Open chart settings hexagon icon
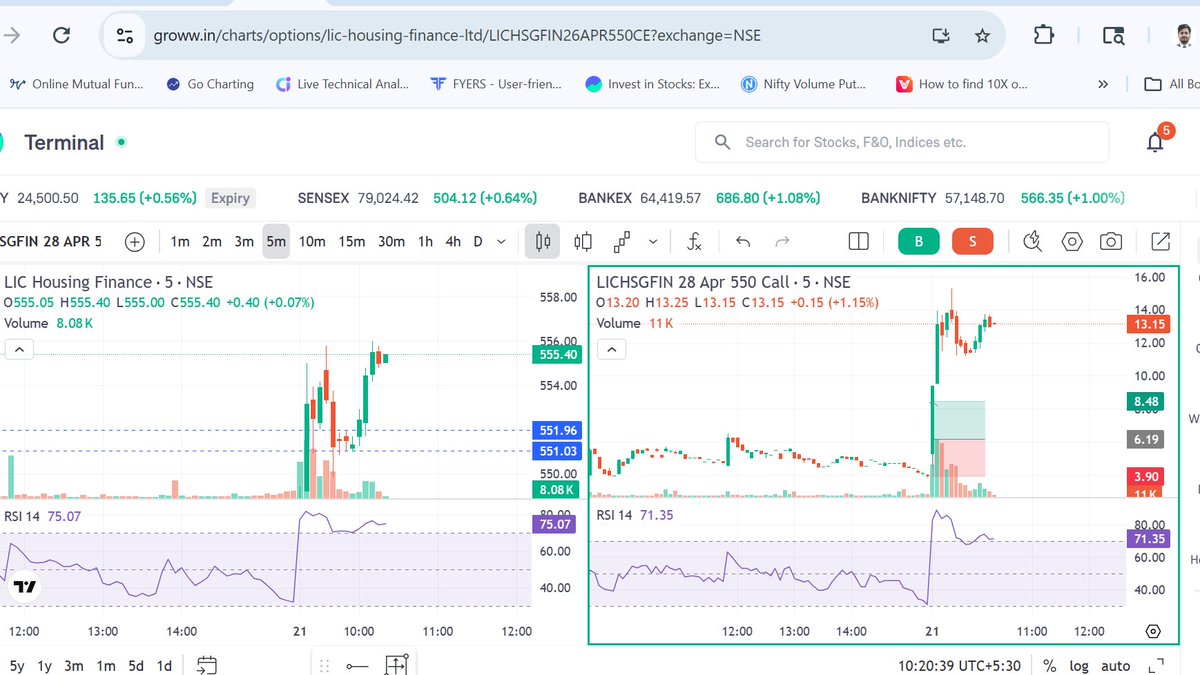This screenshot has height=675, width=1200. pos(1072,241)
